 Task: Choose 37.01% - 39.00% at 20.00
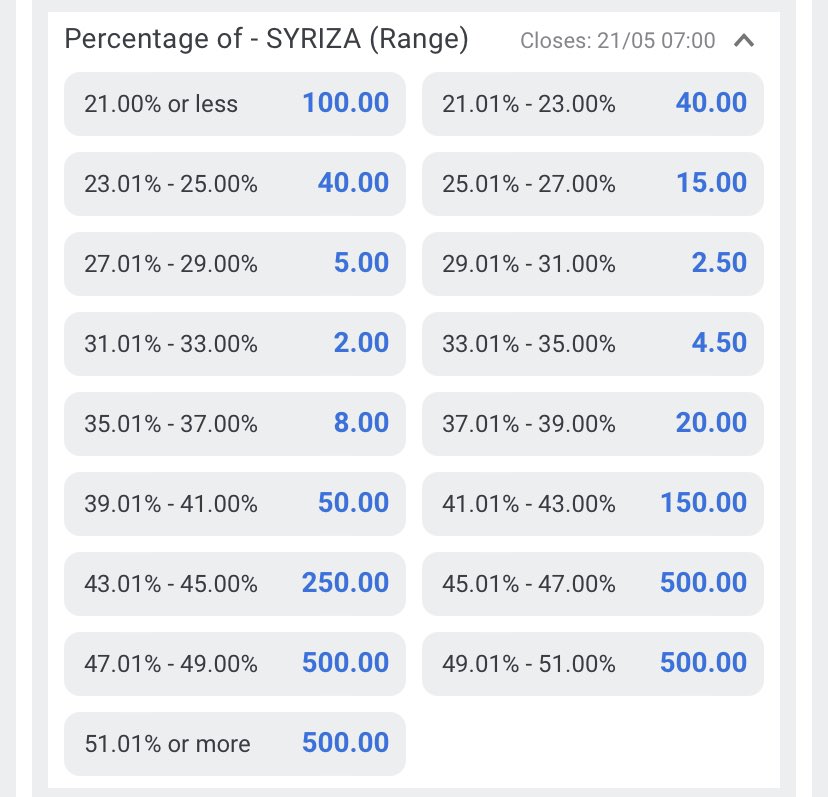click(593, 423)
